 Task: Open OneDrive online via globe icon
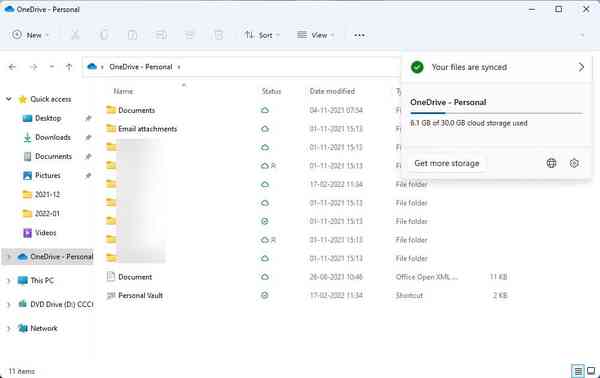(x=551, y=163)
